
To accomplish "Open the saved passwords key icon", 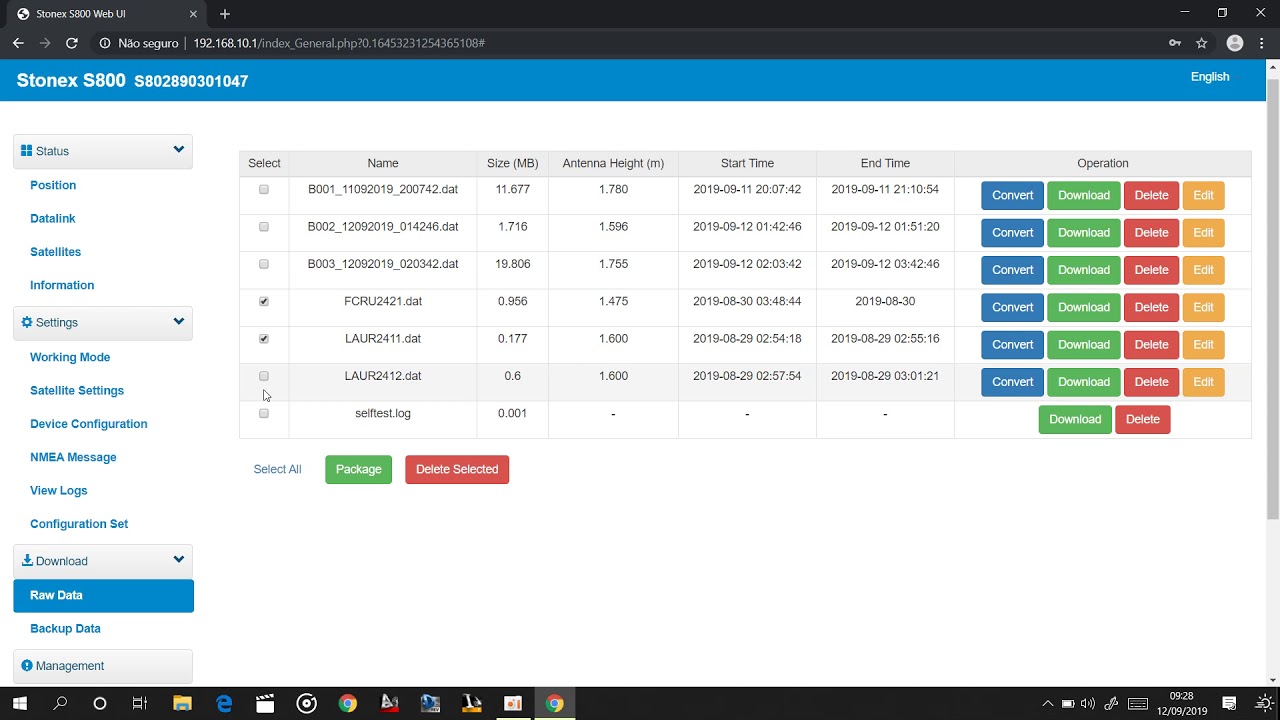I will 1175,43.
